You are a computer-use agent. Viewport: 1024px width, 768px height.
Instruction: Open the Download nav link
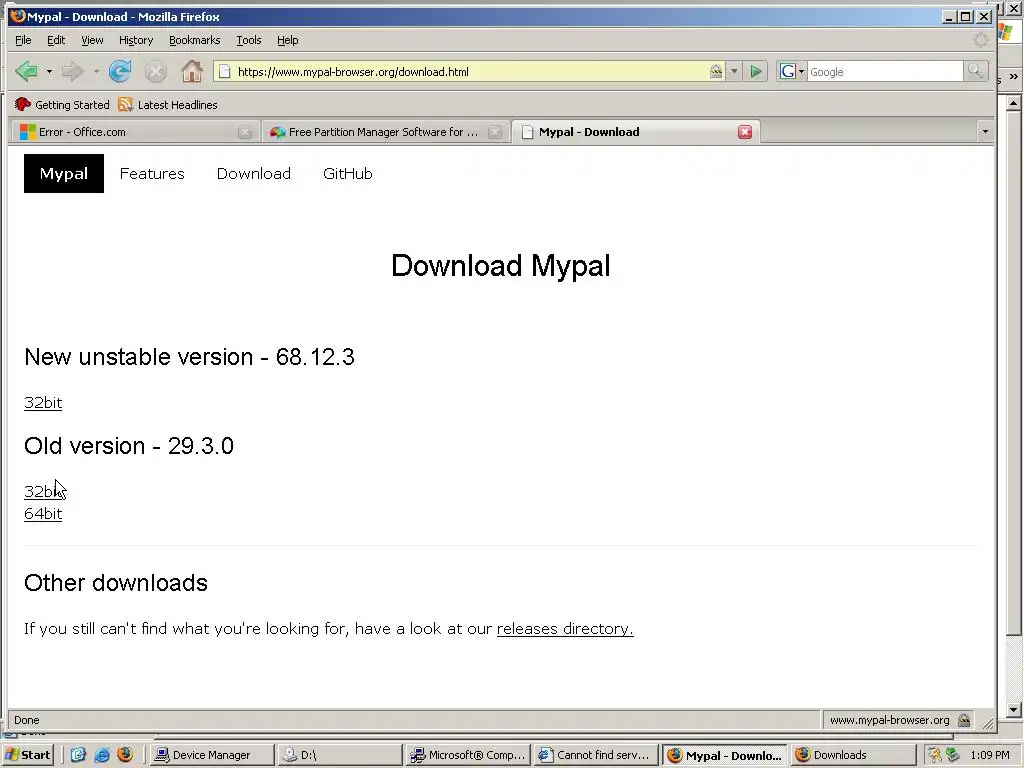pyautogui.click(x=253, y=174)
